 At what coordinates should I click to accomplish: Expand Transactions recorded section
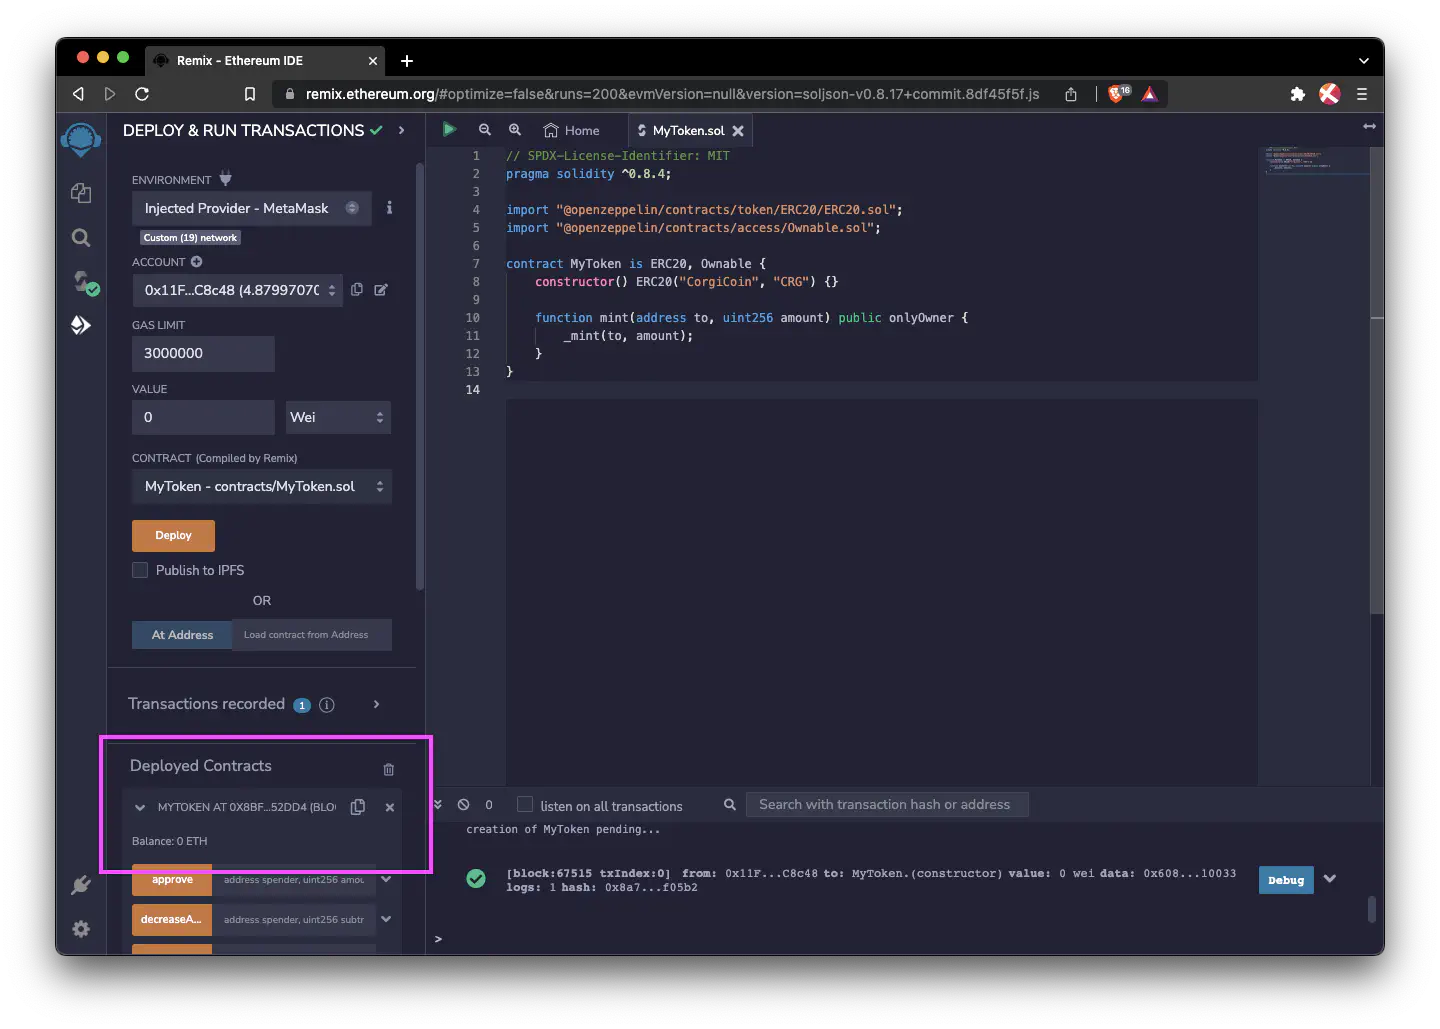376,704
